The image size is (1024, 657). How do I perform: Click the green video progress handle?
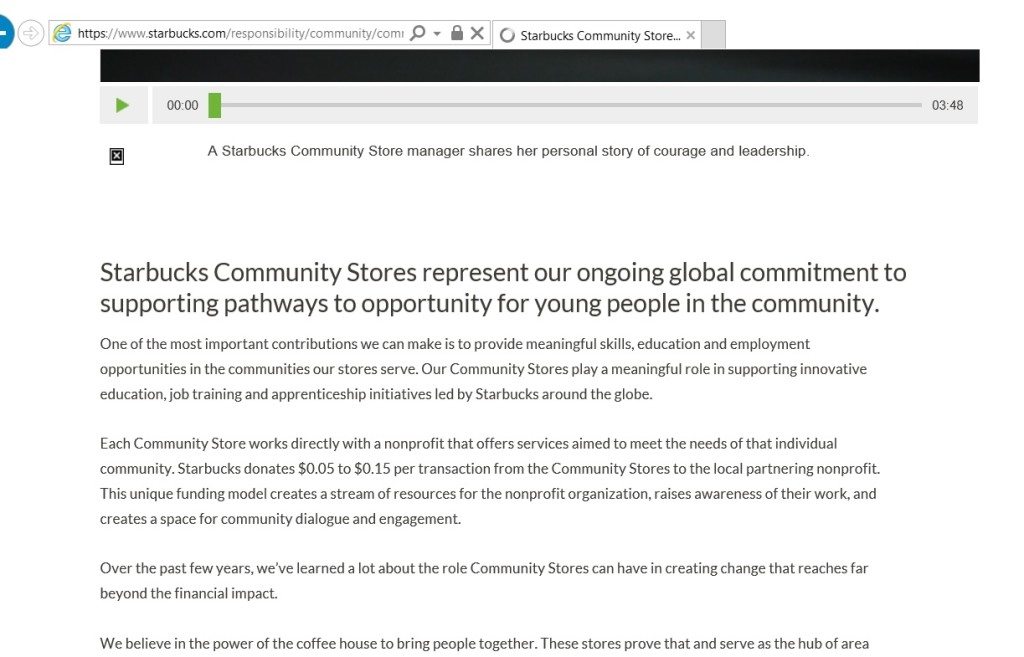(215, 105)
